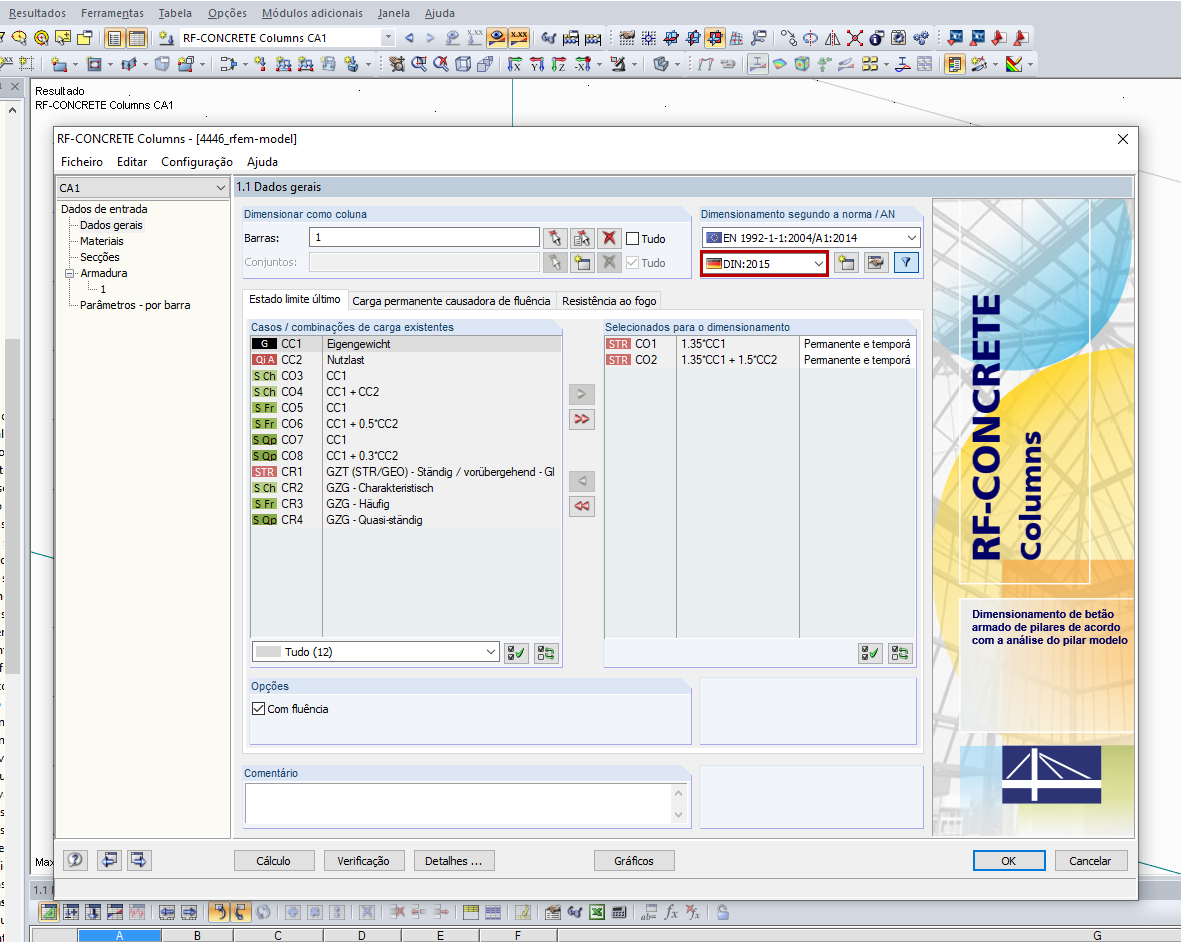Click invert selection icon under selected cases list

[899, 653]
